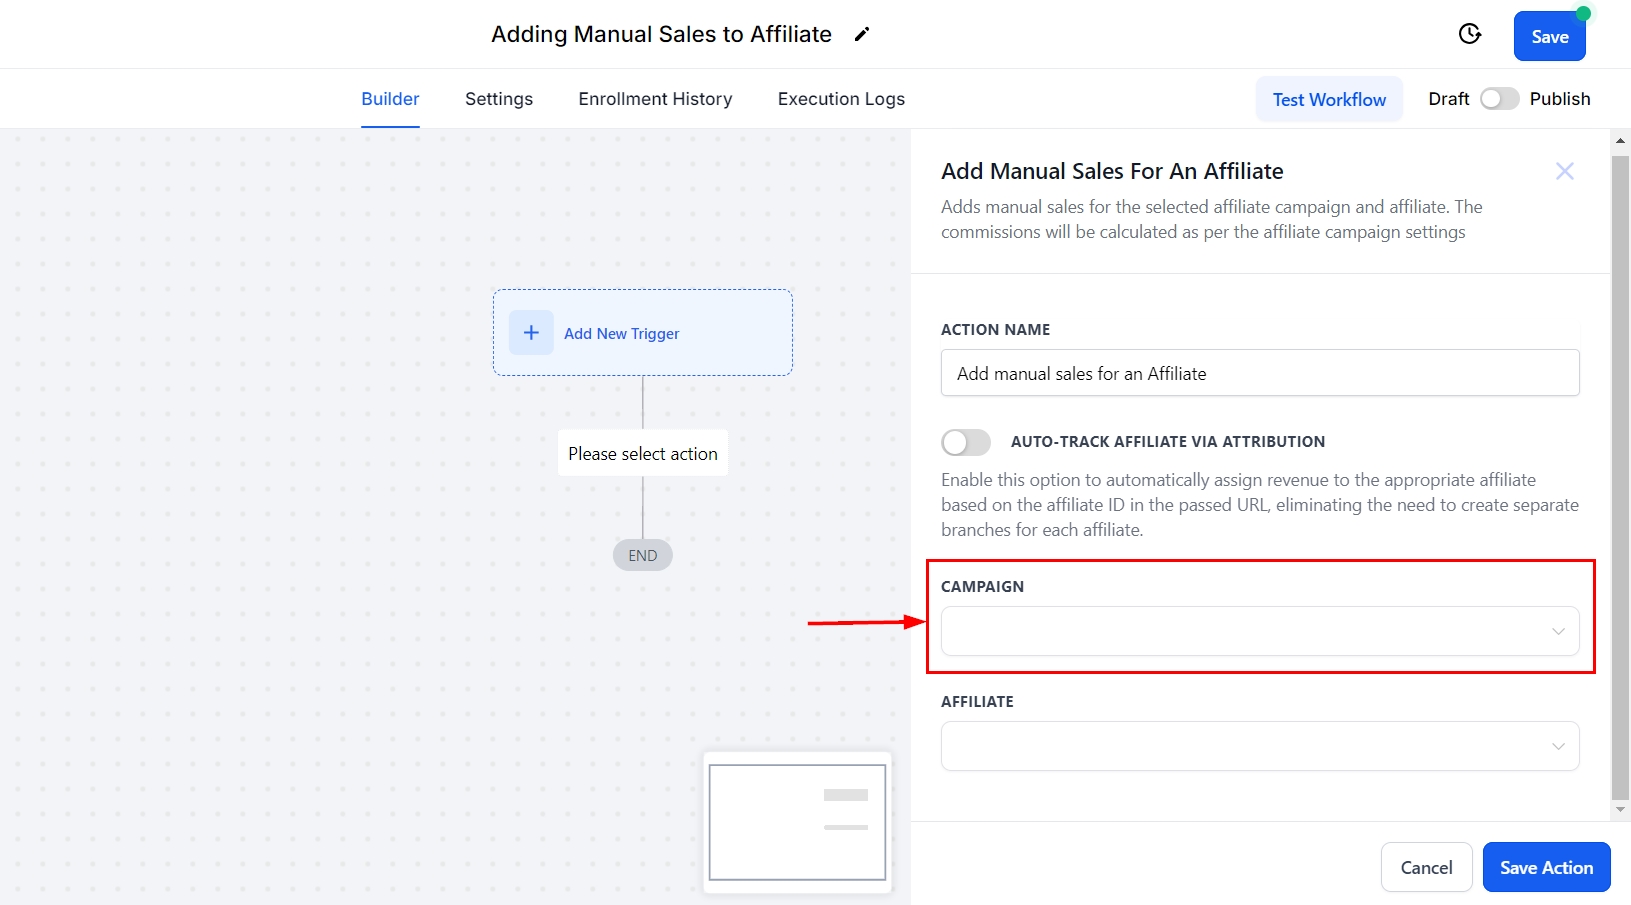The image size is (1631, 905).
Task: Open the Affiliate dropdown
Action: [x=1240, y=746]
